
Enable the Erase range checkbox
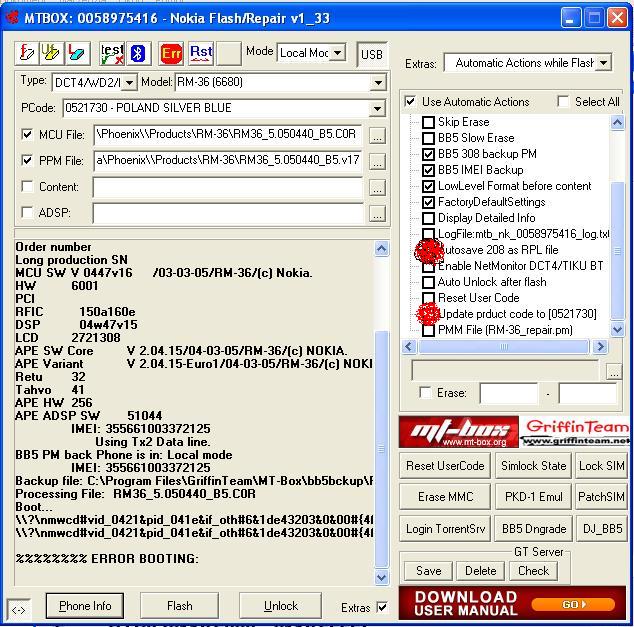(x=425, y=393)
